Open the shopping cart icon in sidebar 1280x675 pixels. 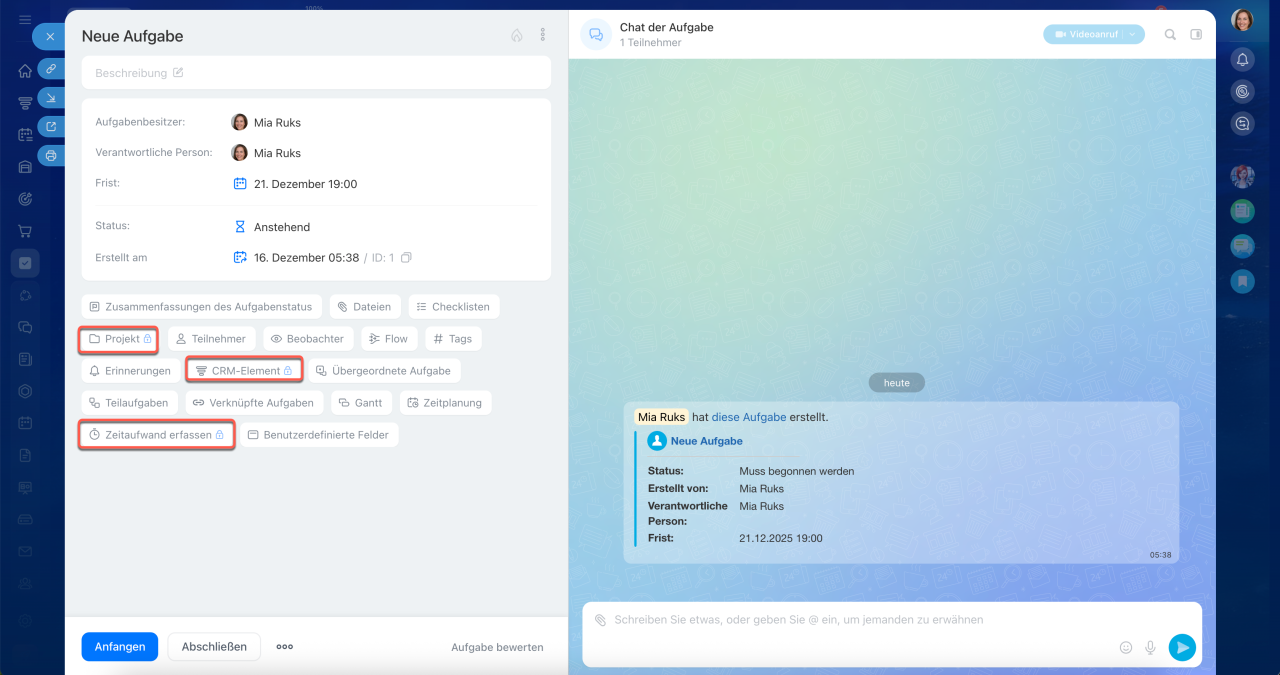click(x=25, y=231)
